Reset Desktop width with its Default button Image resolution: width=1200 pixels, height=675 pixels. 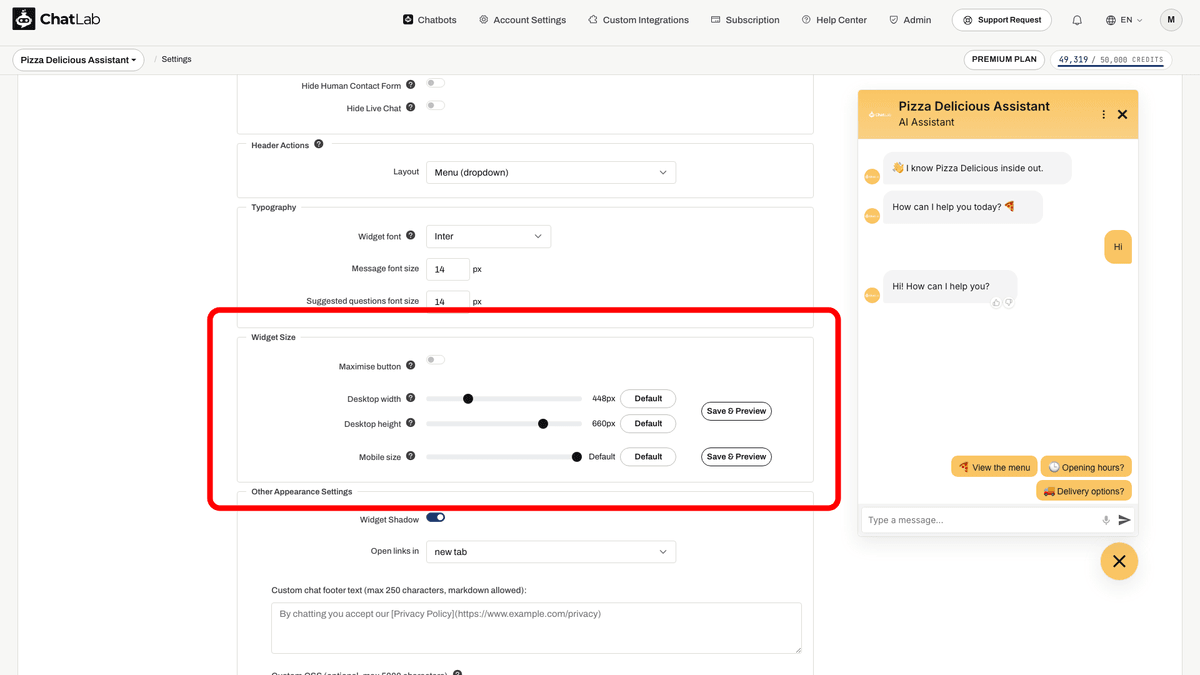(x=648, y=398)
